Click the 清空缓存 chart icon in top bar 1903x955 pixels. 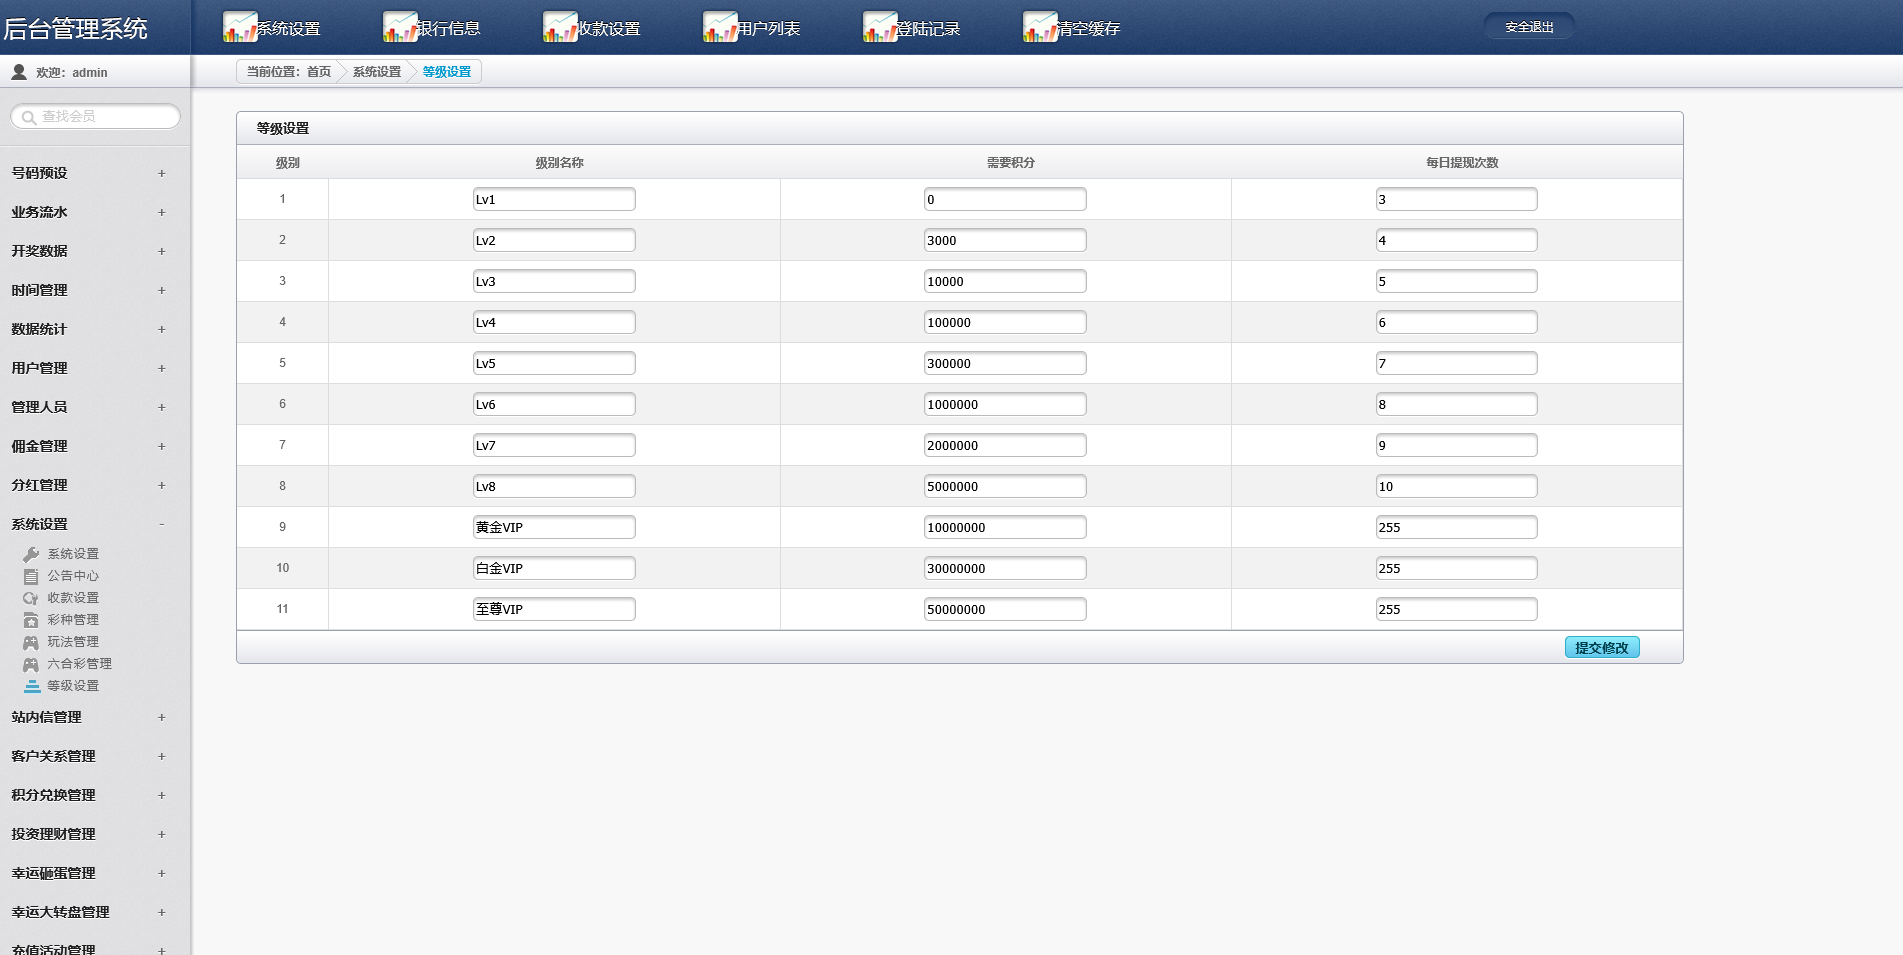(1040, 27)
